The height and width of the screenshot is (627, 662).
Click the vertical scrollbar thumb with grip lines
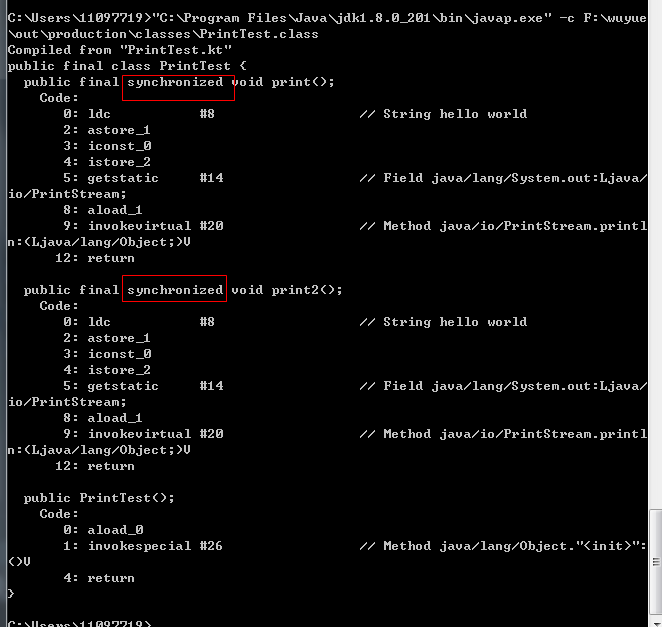(x=655, y=562)
